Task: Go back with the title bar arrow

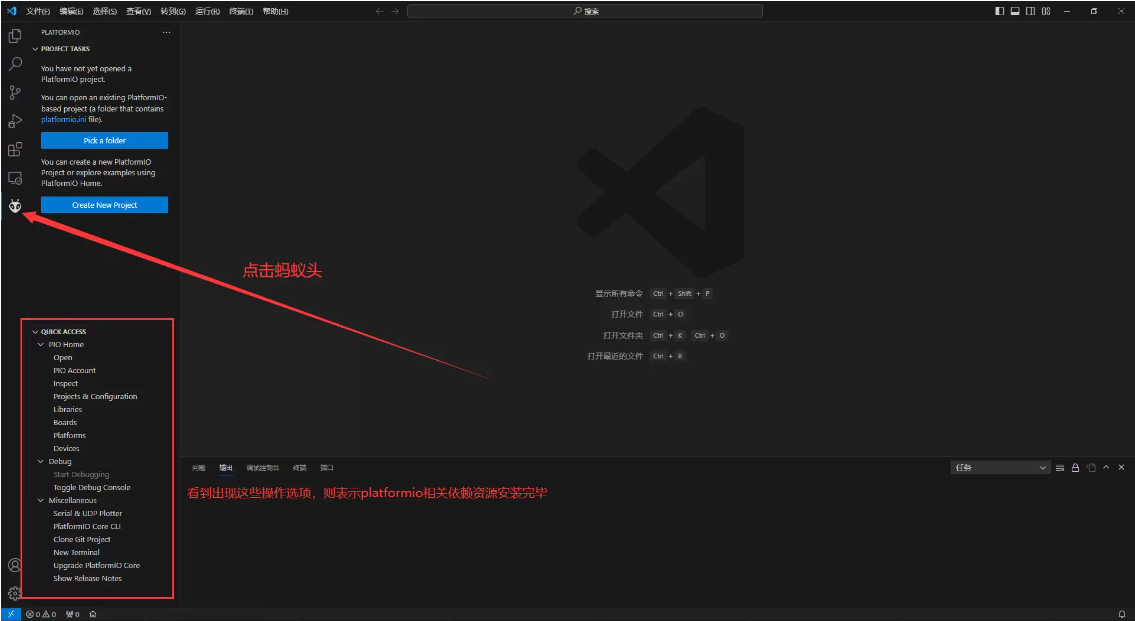Action: [x=379, y=11]
